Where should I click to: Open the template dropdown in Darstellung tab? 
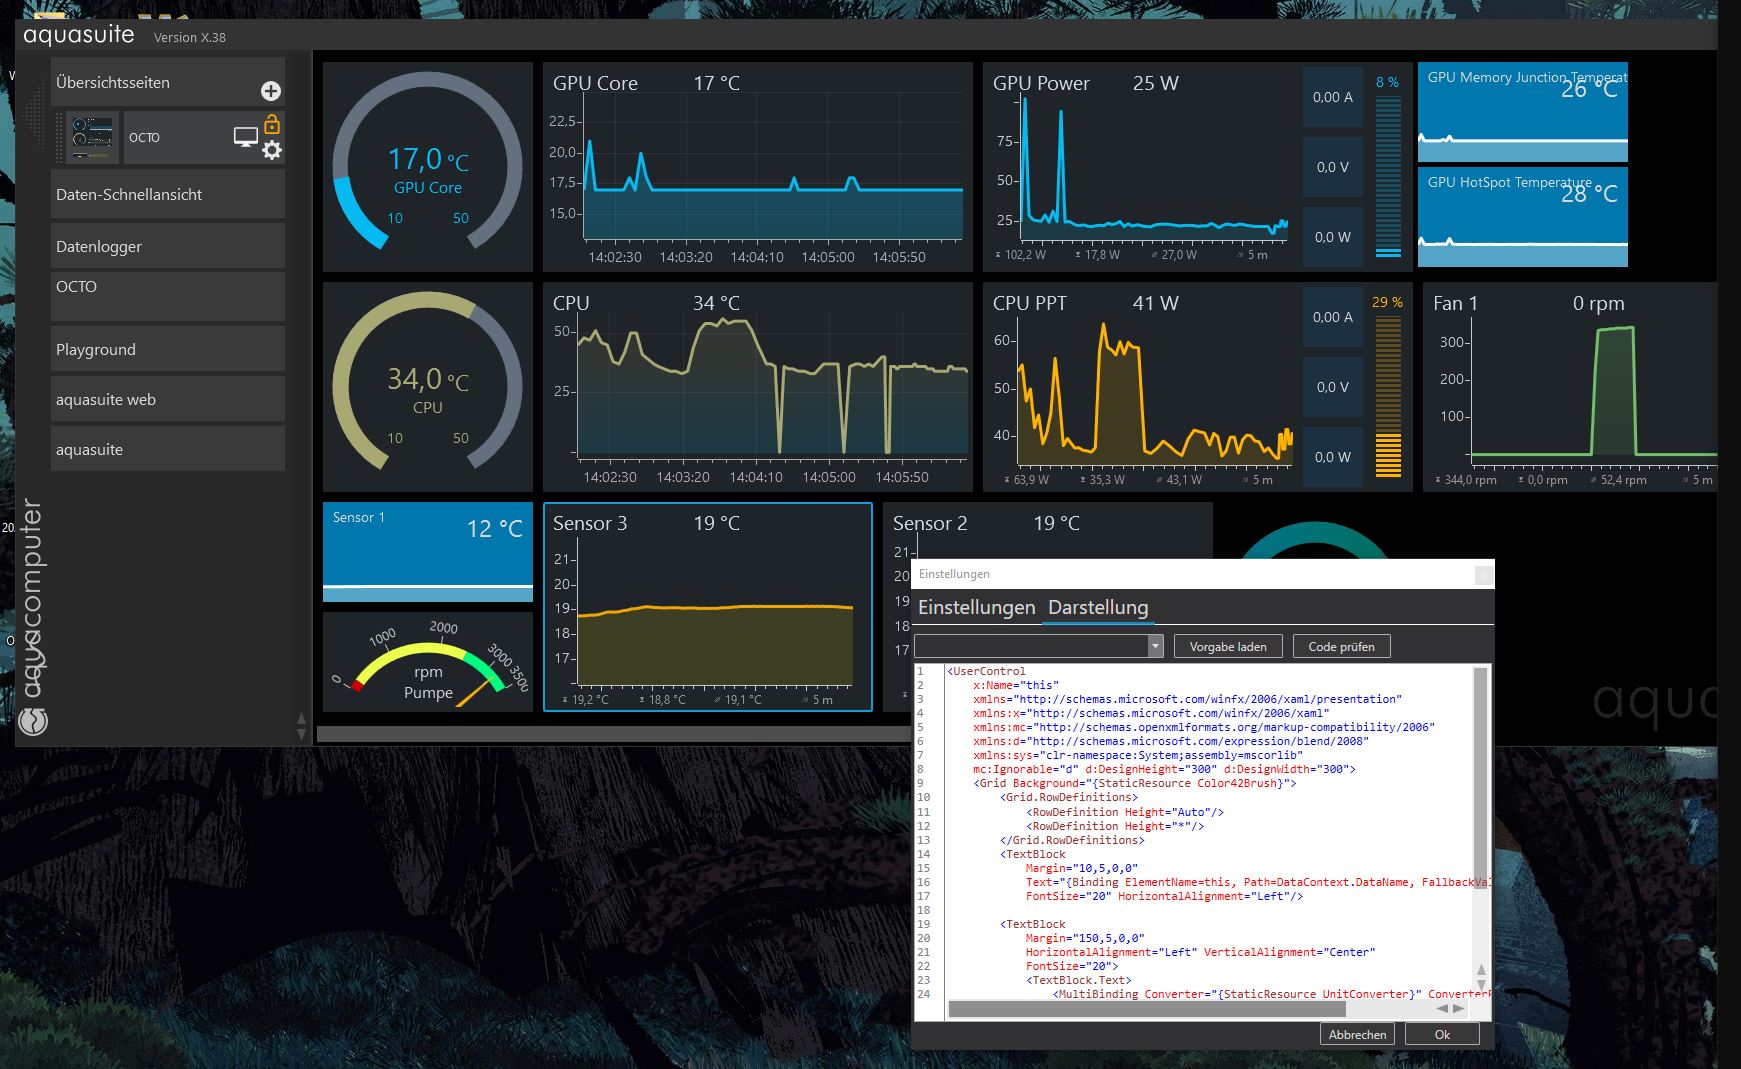1155,646
